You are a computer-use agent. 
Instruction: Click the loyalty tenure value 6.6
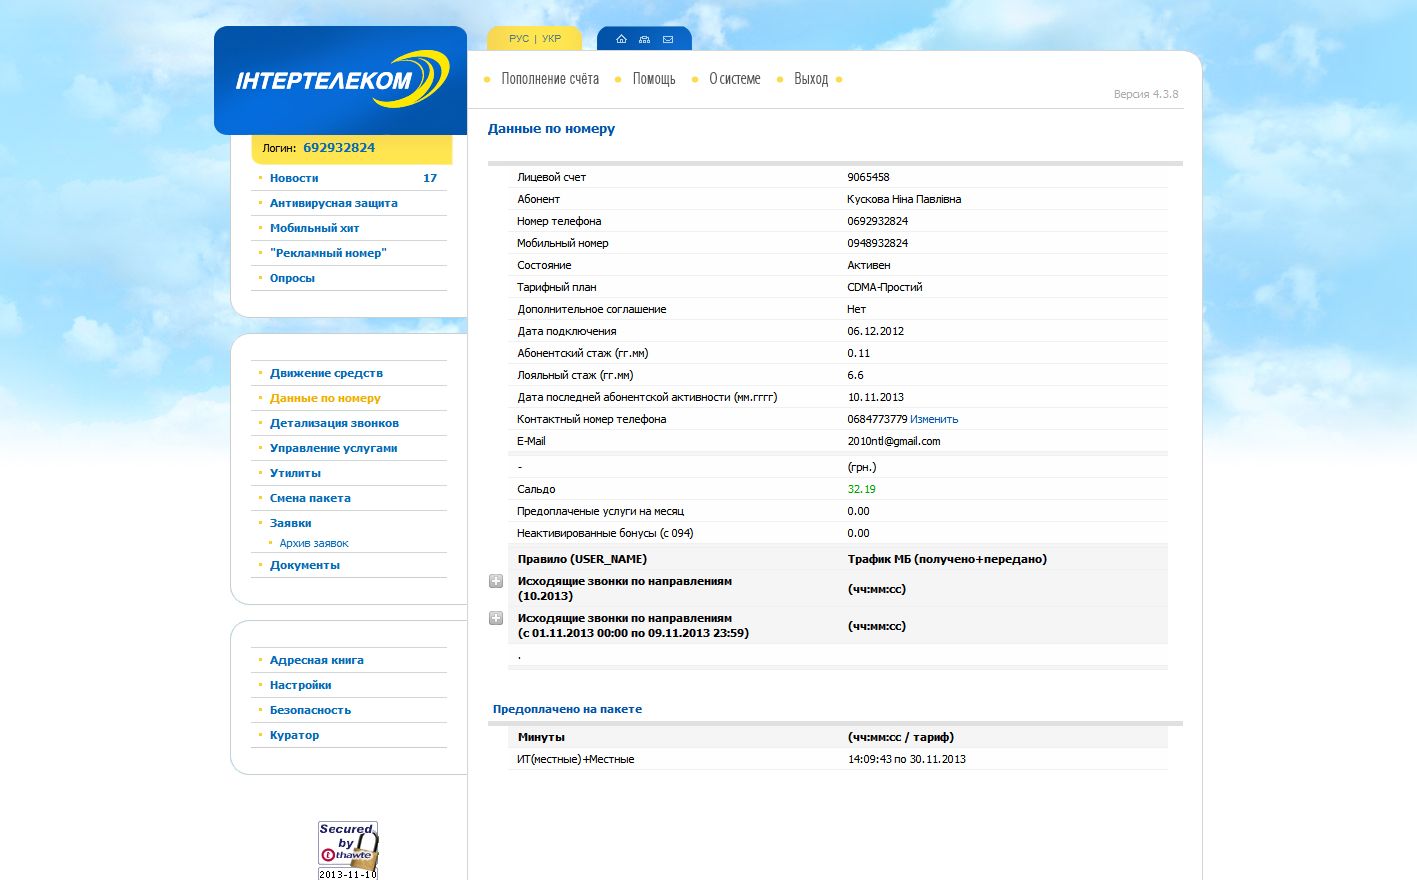pyautogui.click(x=855, y=375)
